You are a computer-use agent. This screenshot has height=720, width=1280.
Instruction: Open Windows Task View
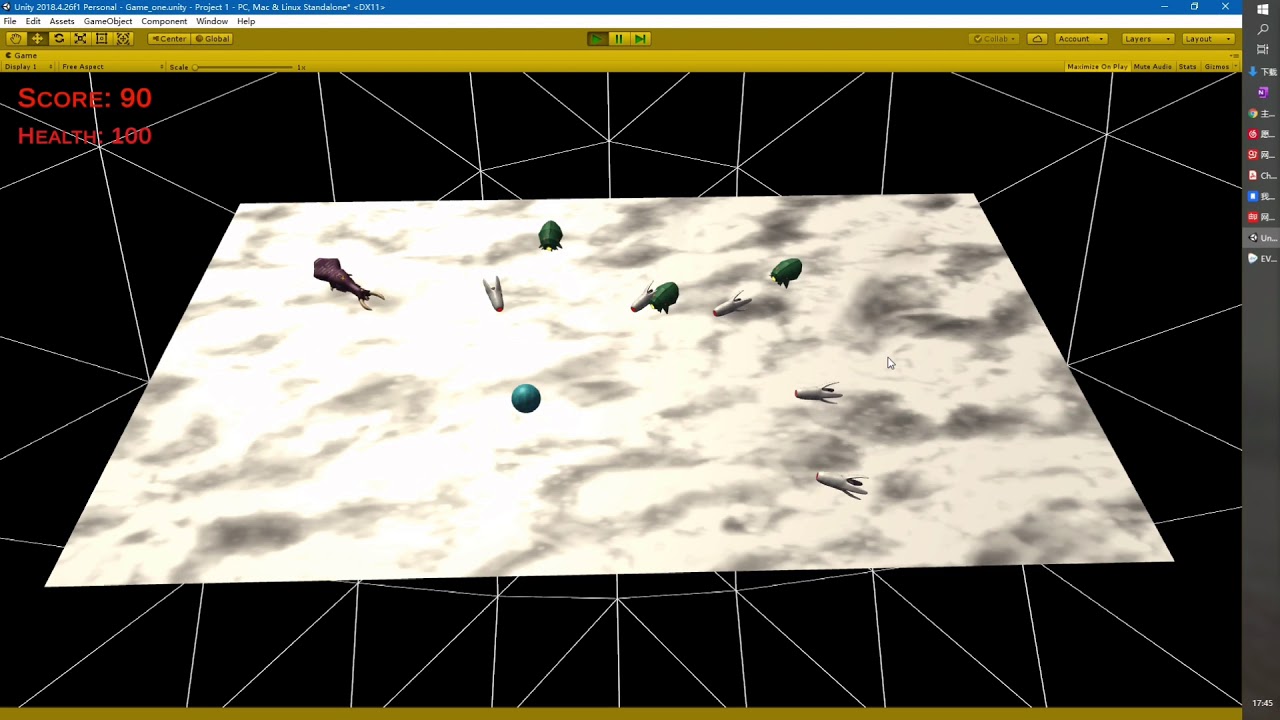[x=1262, y=49]
